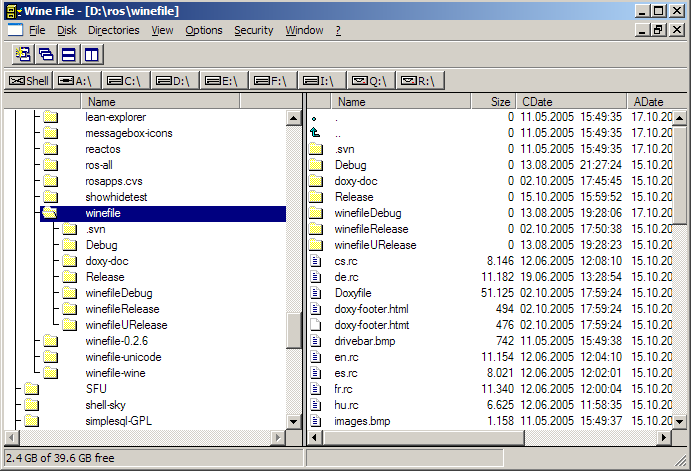Click the tile vertically toolbar icon
The height and width of the screenshot is (471, 691).
[x=92, y=55]
